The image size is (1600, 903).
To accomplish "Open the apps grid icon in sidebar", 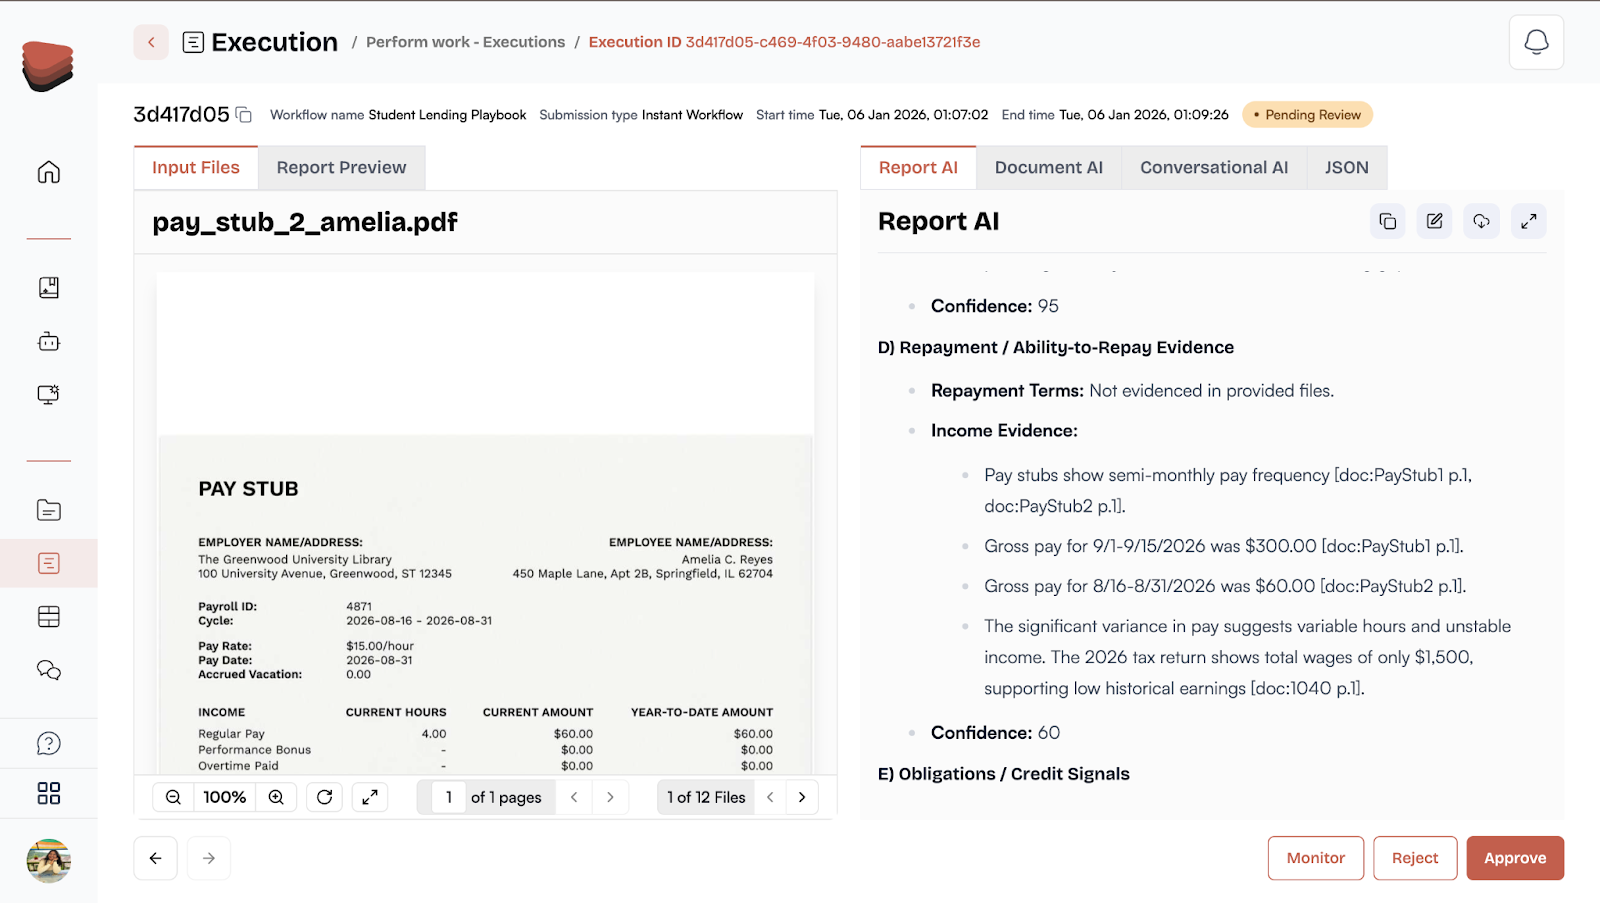I will pos(48,794).
